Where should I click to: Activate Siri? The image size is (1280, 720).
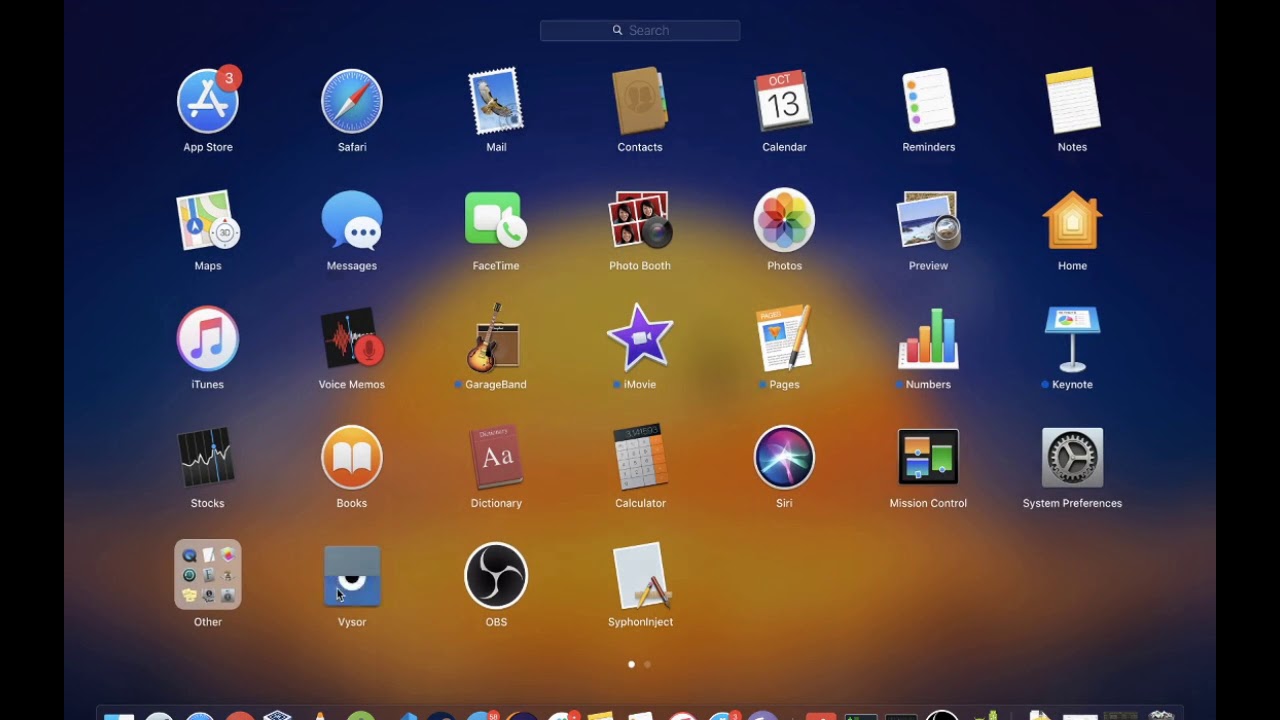[784, 457]
